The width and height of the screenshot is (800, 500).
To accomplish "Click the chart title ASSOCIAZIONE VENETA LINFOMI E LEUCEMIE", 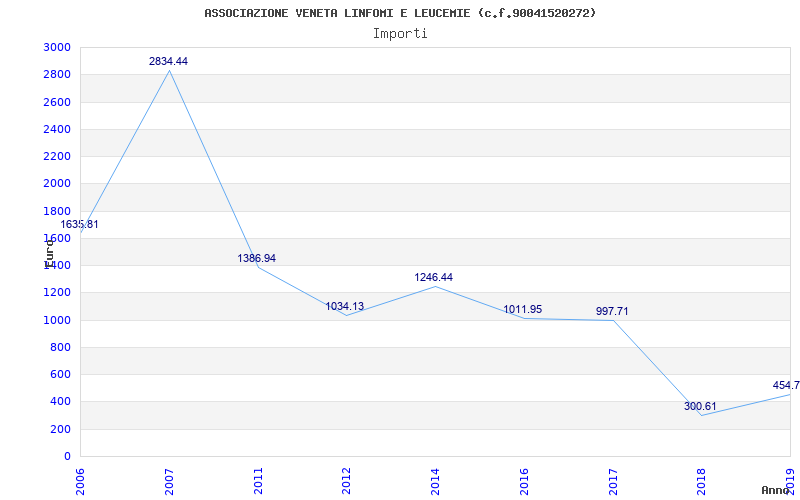I will coord(400,13).
